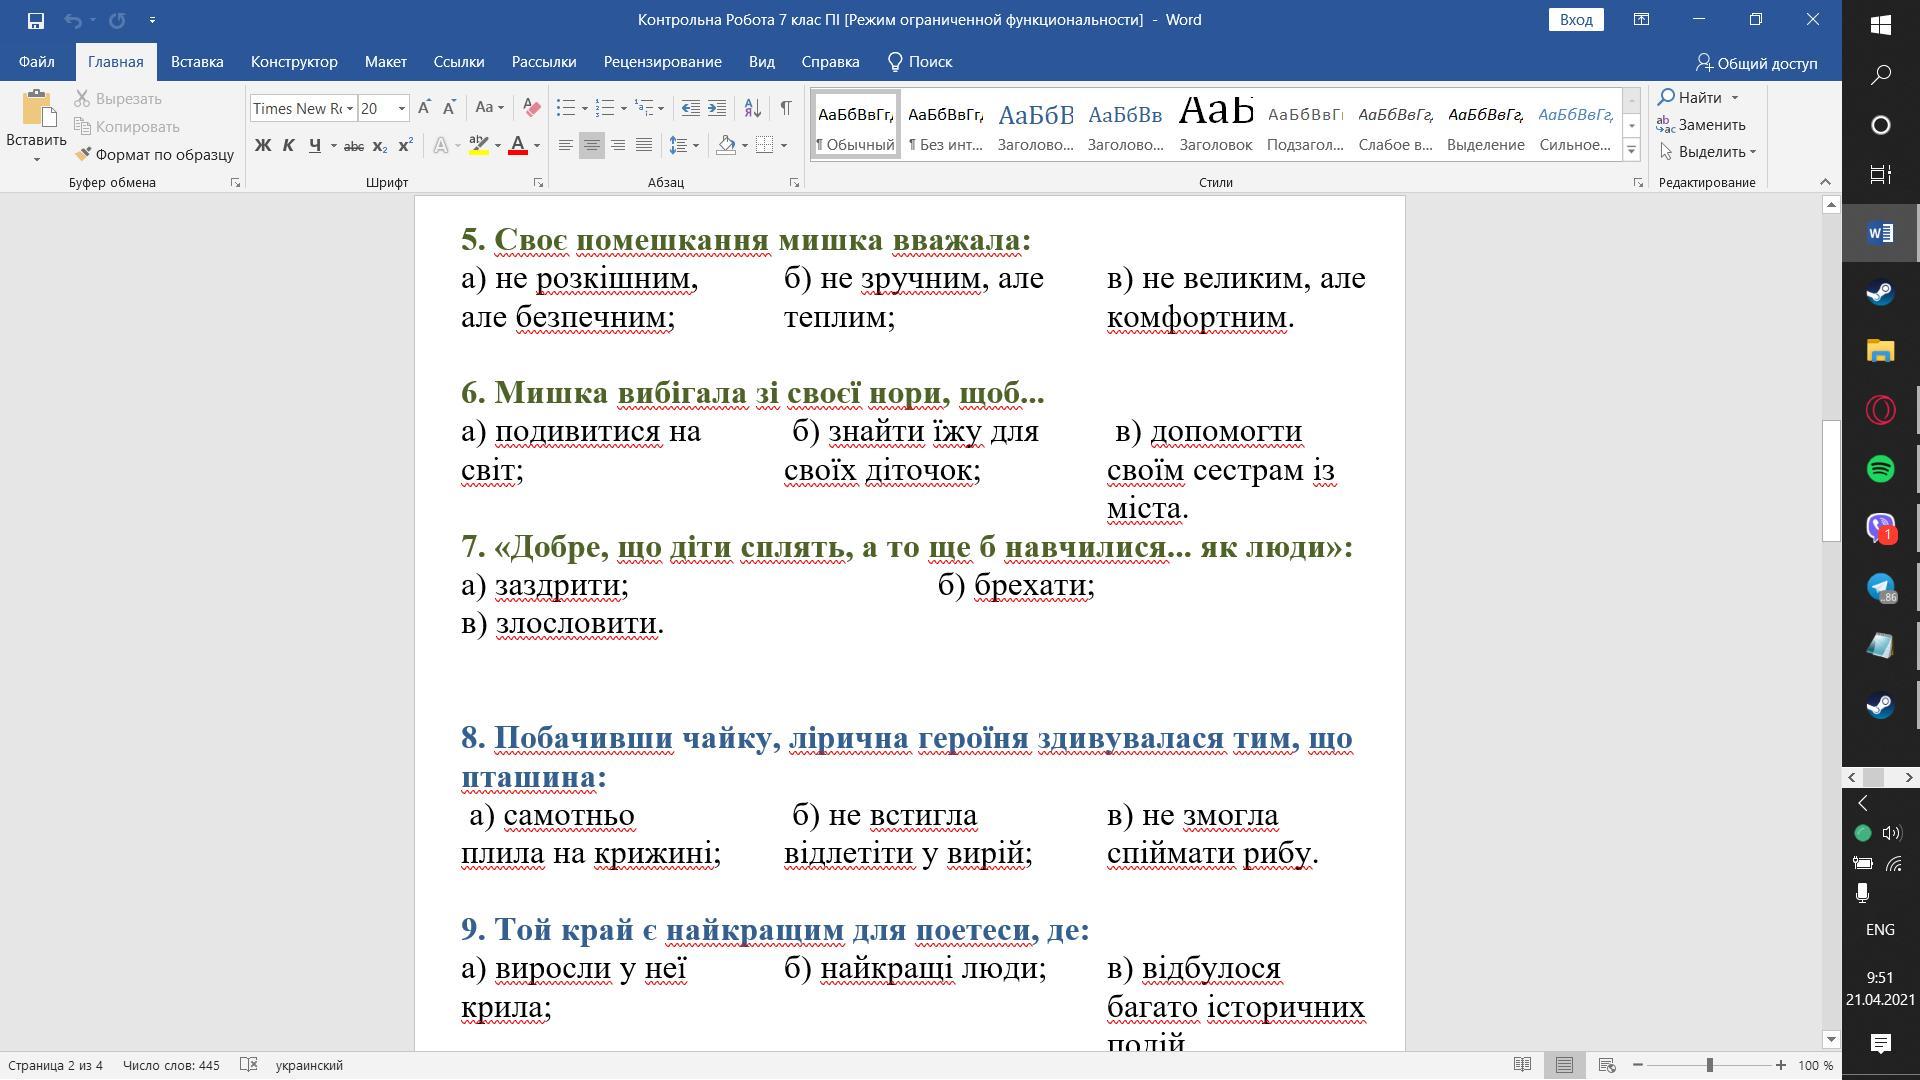Click the Undo arrow icon

(73, 20)
